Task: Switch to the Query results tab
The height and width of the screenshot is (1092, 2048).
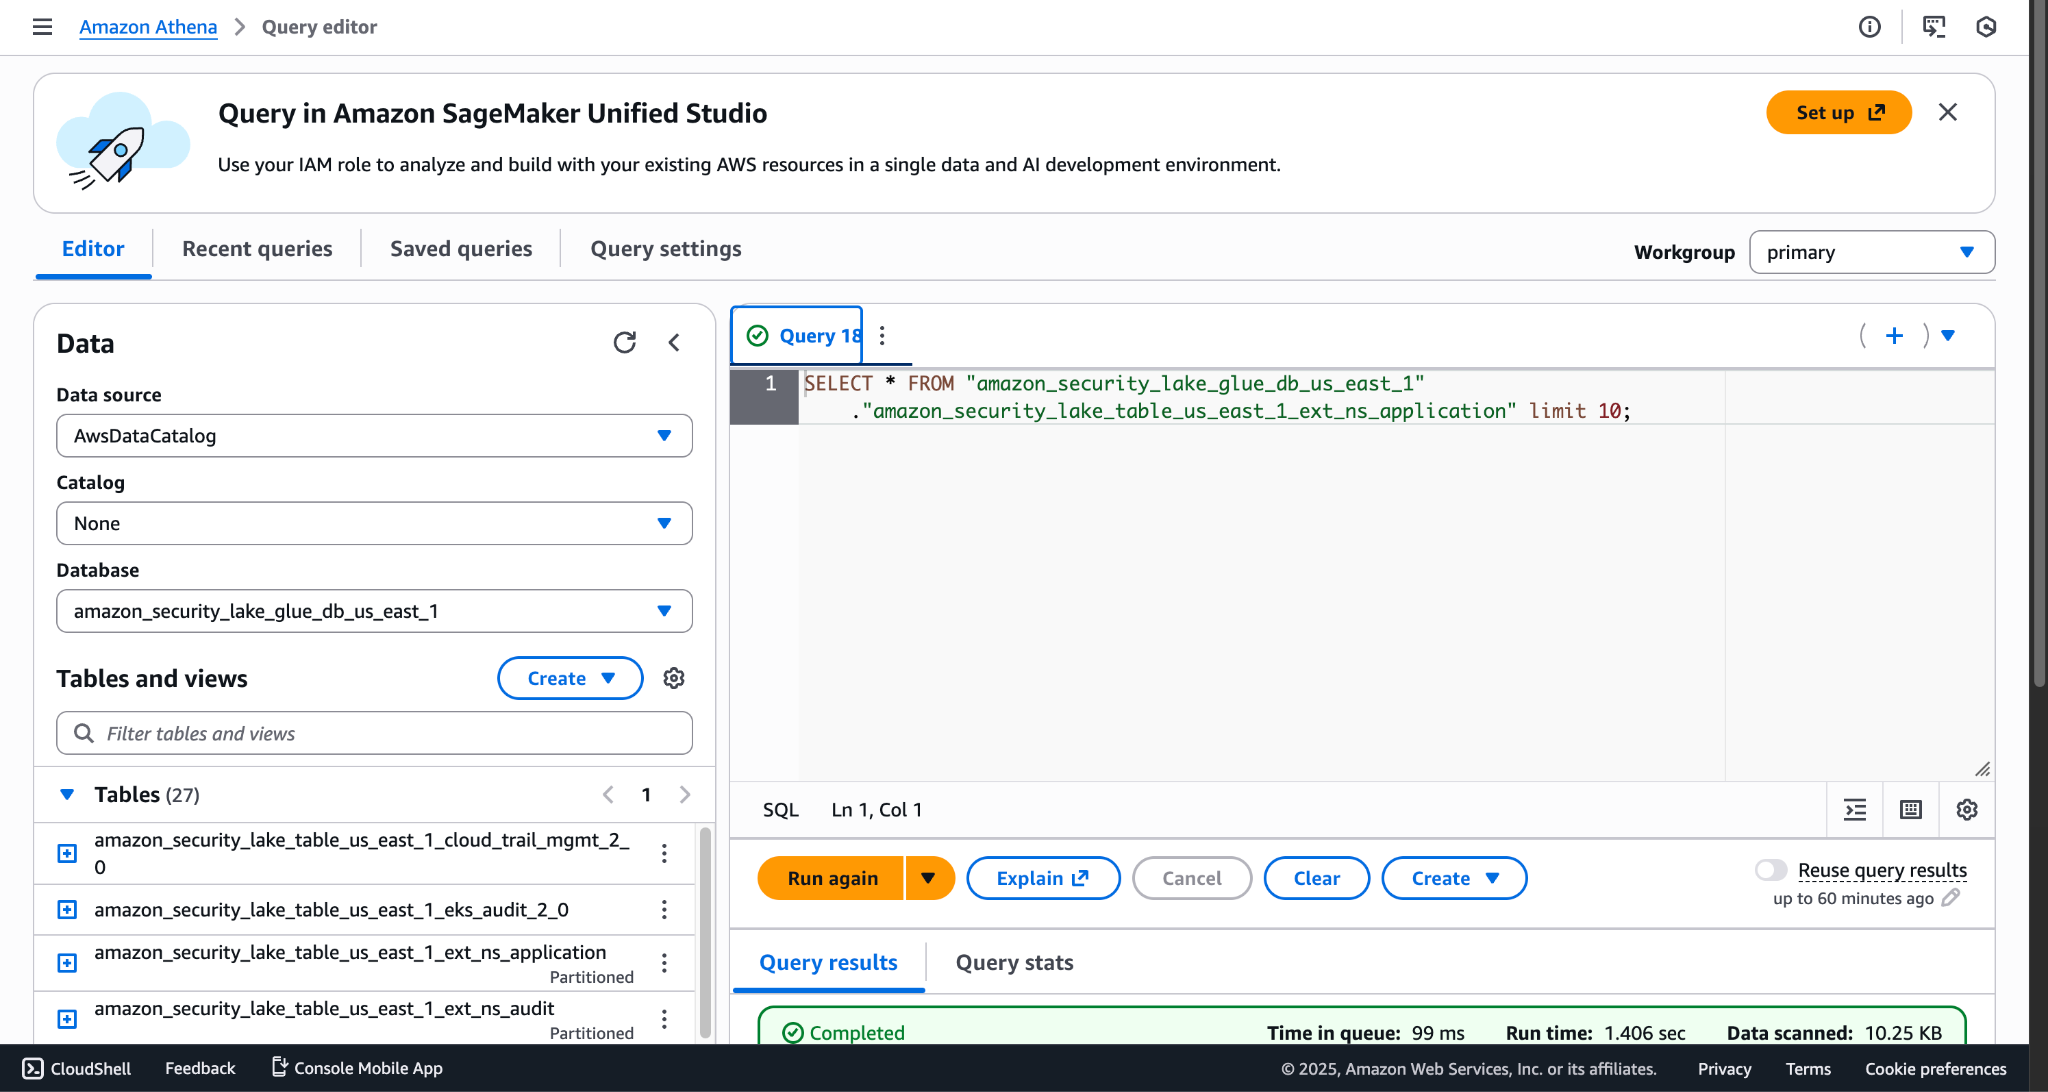Action: (828, 963)
